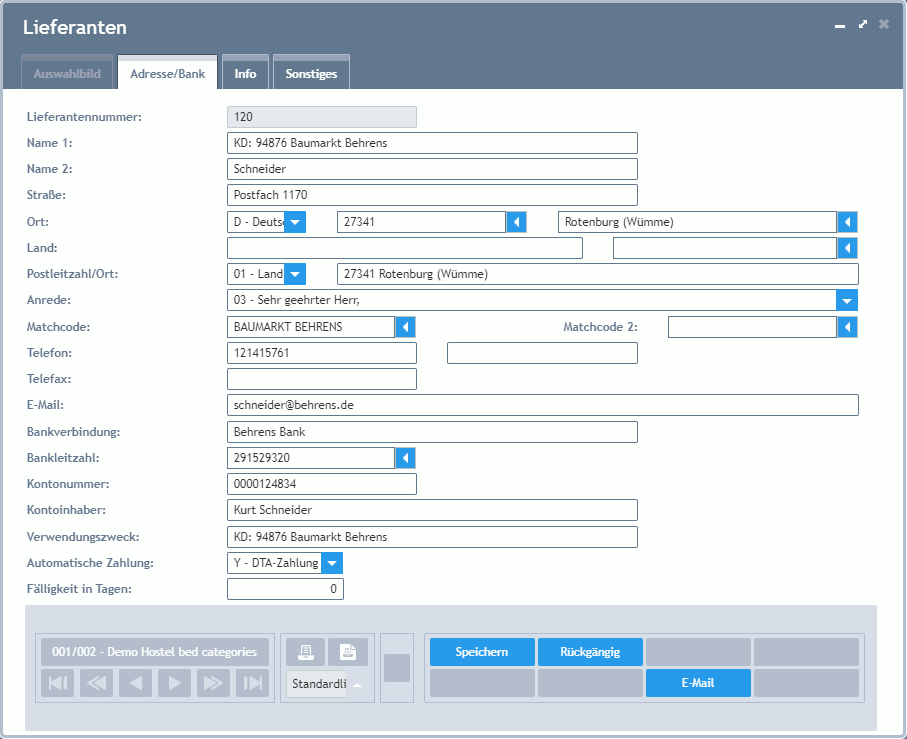Jump to the last record
The width and height of the screenshot is (907, 739).
252,683
